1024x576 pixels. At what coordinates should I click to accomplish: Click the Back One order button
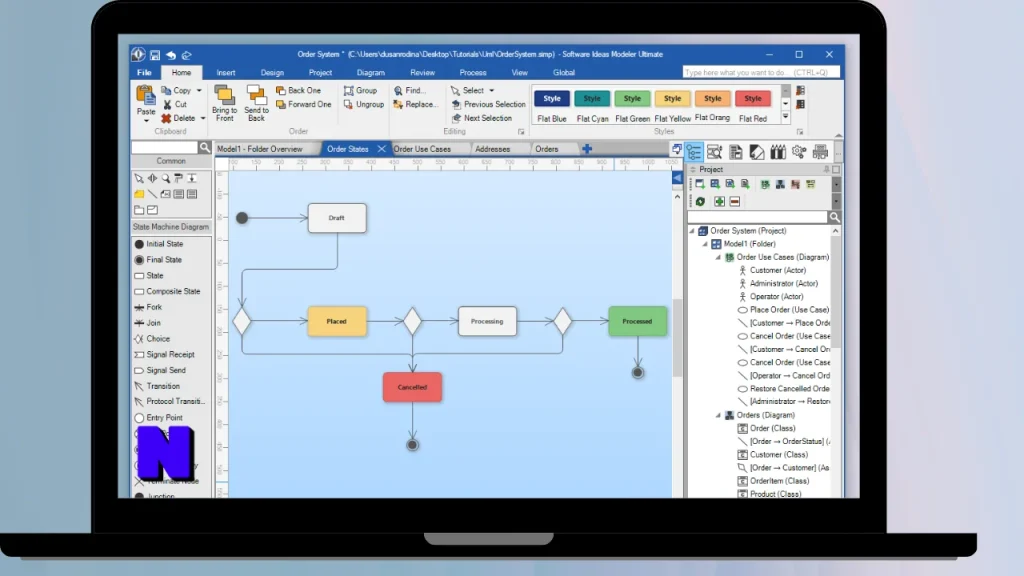coord(298,91)
